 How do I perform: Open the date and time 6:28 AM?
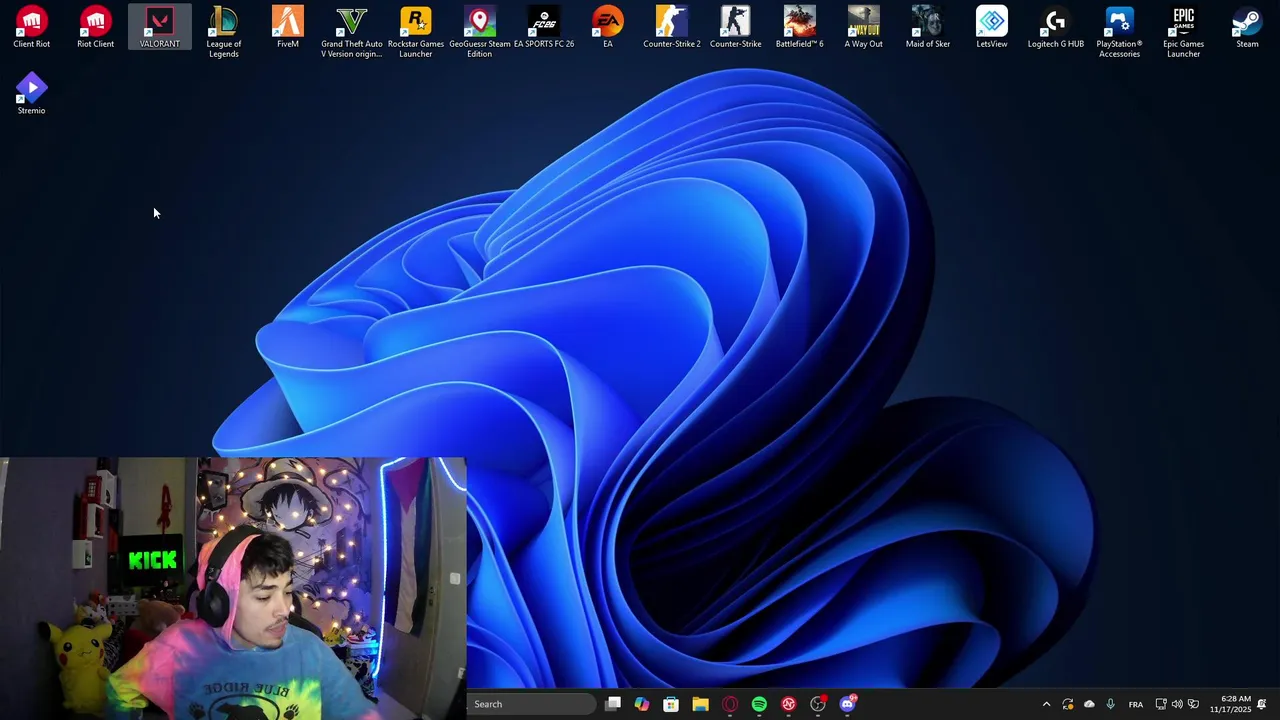click(1230, 704)
